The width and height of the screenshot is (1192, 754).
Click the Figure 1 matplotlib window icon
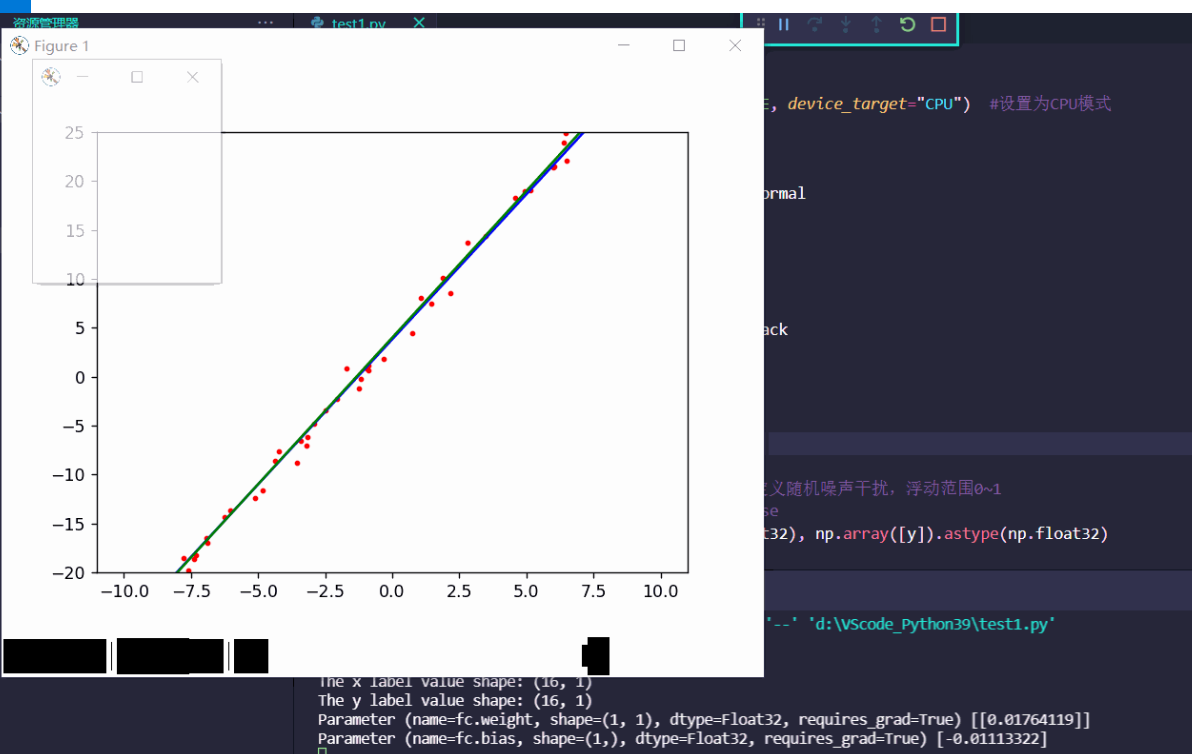coord(20,46)
